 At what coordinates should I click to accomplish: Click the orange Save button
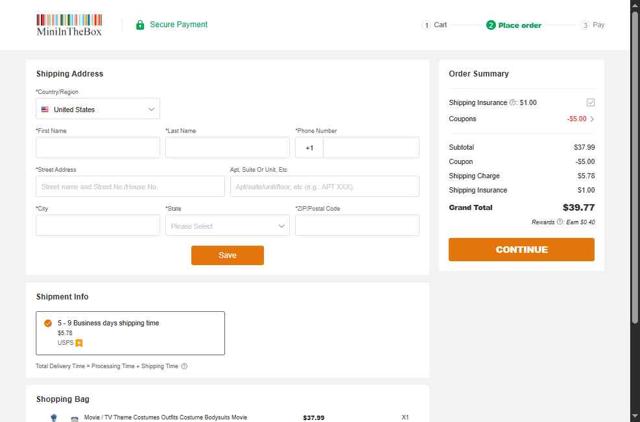pyautogui.click(x=227, y=255)
